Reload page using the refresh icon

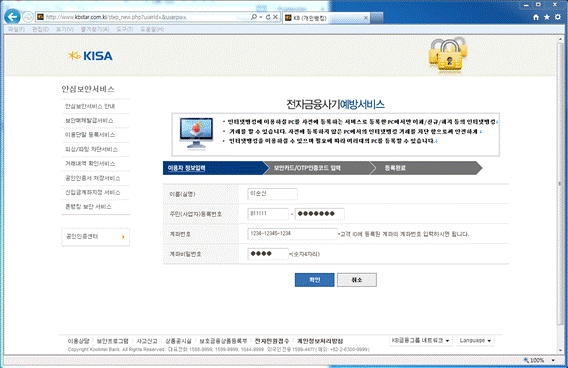(268, 17)
